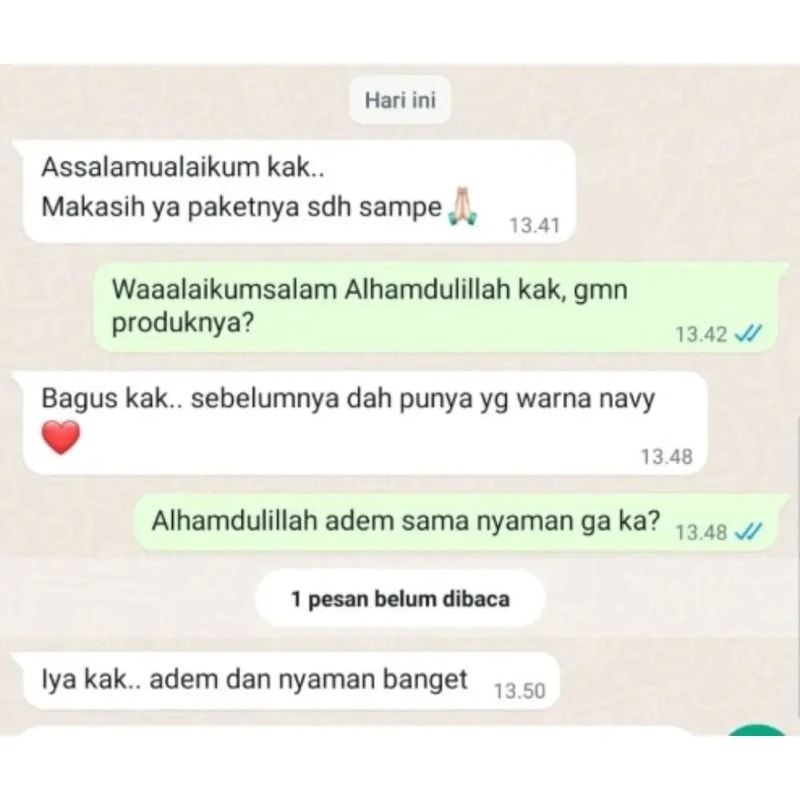Click the 13.42 timestamp
Viewport: 800px width, 800px height.
tap(701, 335)
